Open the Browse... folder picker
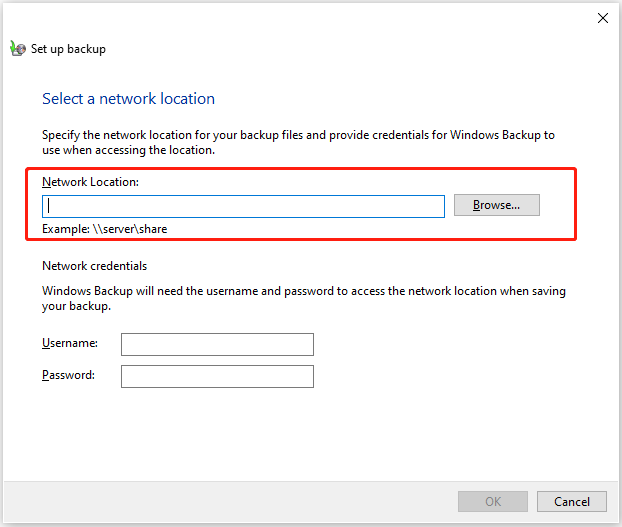This screenshot has height=527, width=622. (496, 205)
